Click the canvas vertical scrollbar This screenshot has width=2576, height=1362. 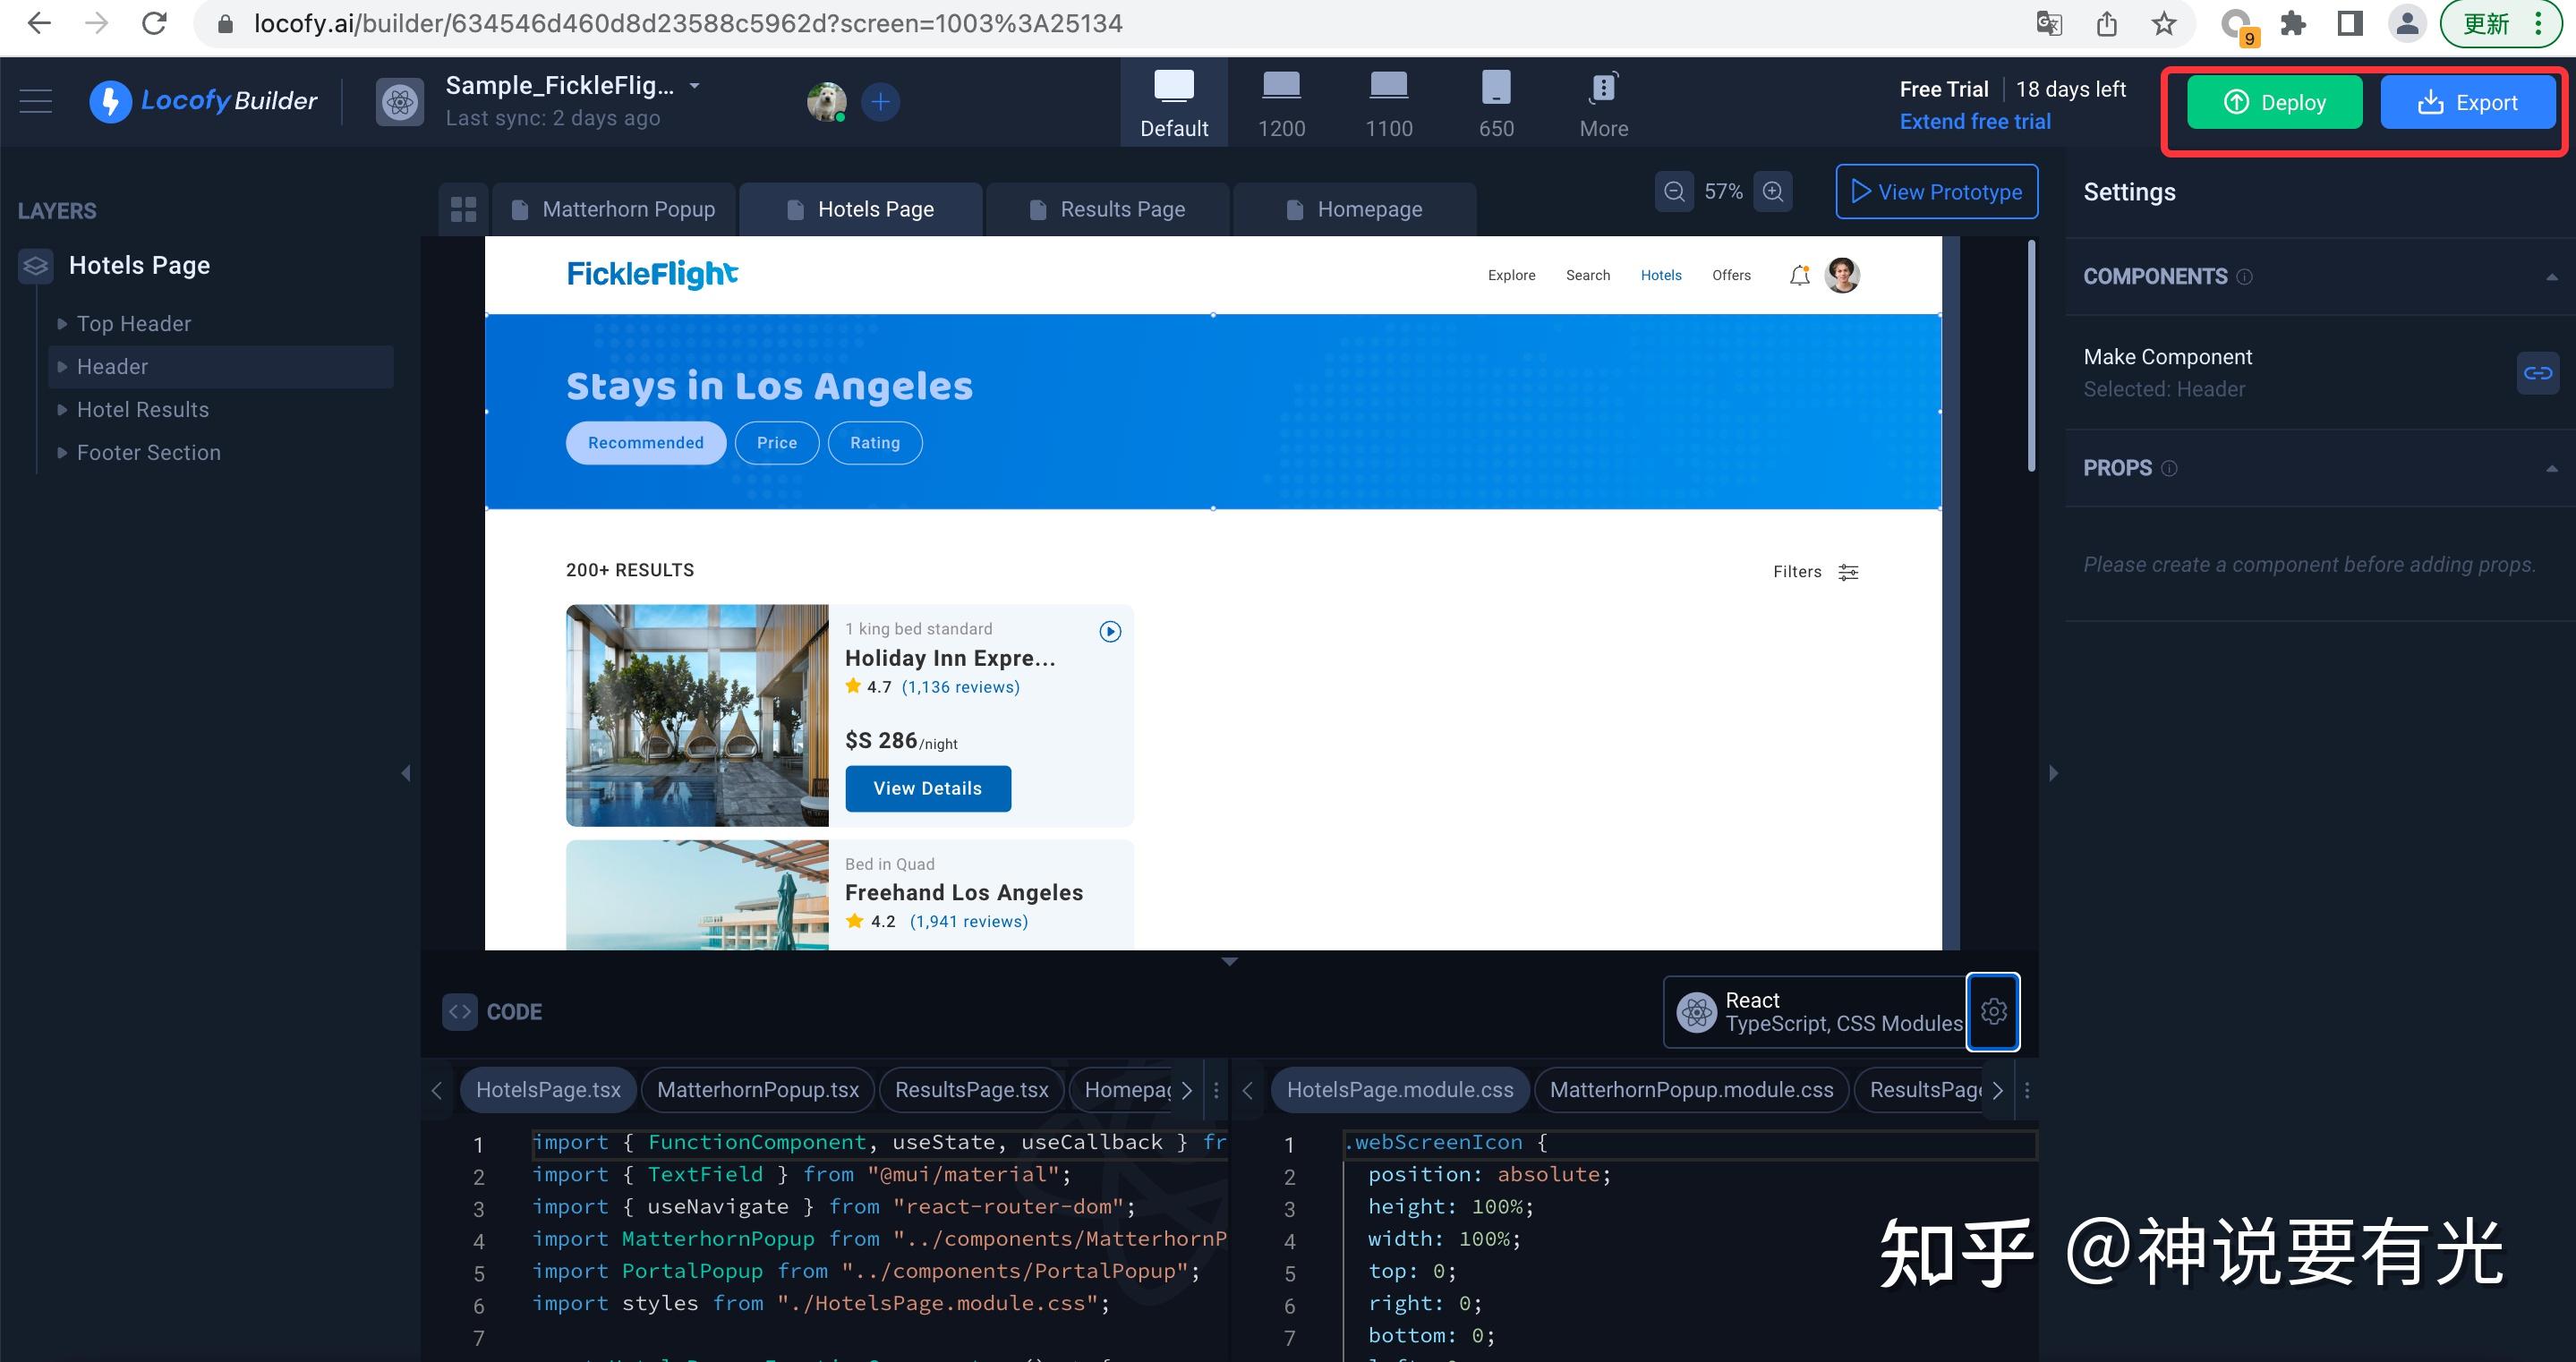point(2031,355)
